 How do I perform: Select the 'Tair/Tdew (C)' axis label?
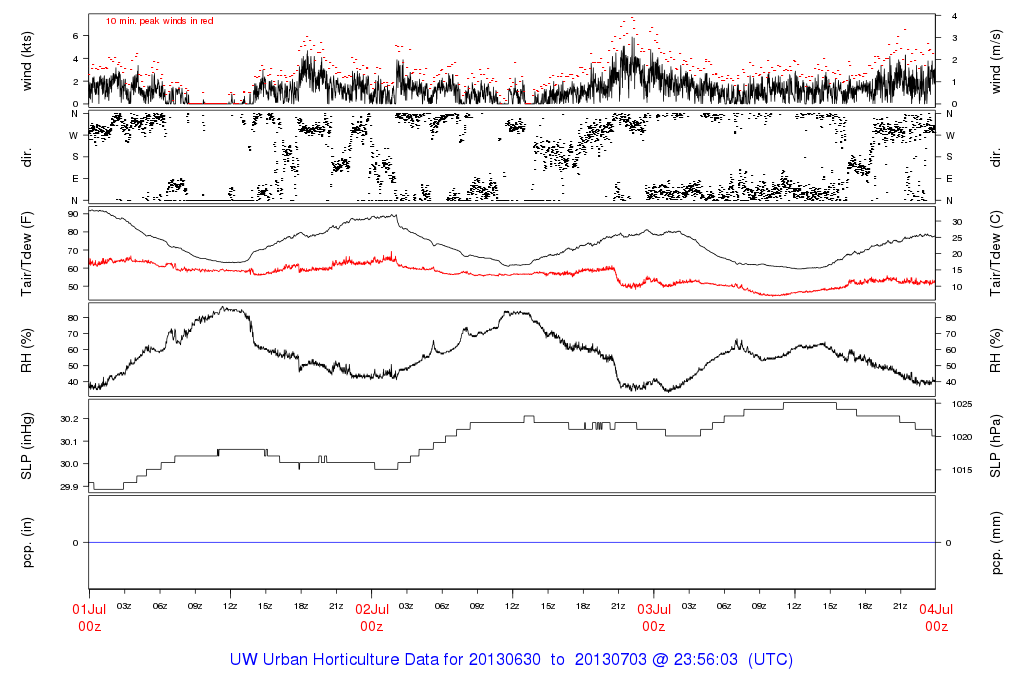coord(995,253)
